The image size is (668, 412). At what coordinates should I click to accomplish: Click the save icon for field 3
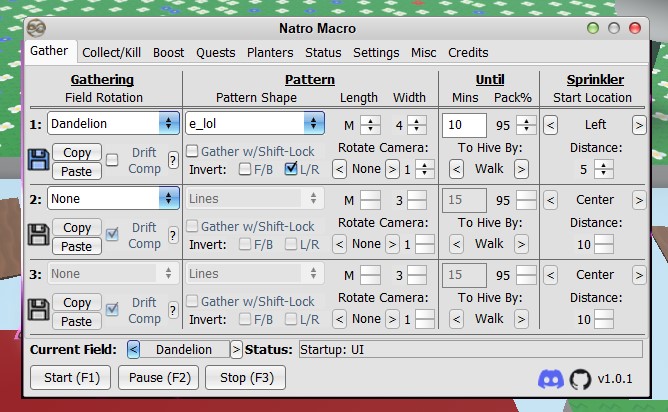pos(38,310)
